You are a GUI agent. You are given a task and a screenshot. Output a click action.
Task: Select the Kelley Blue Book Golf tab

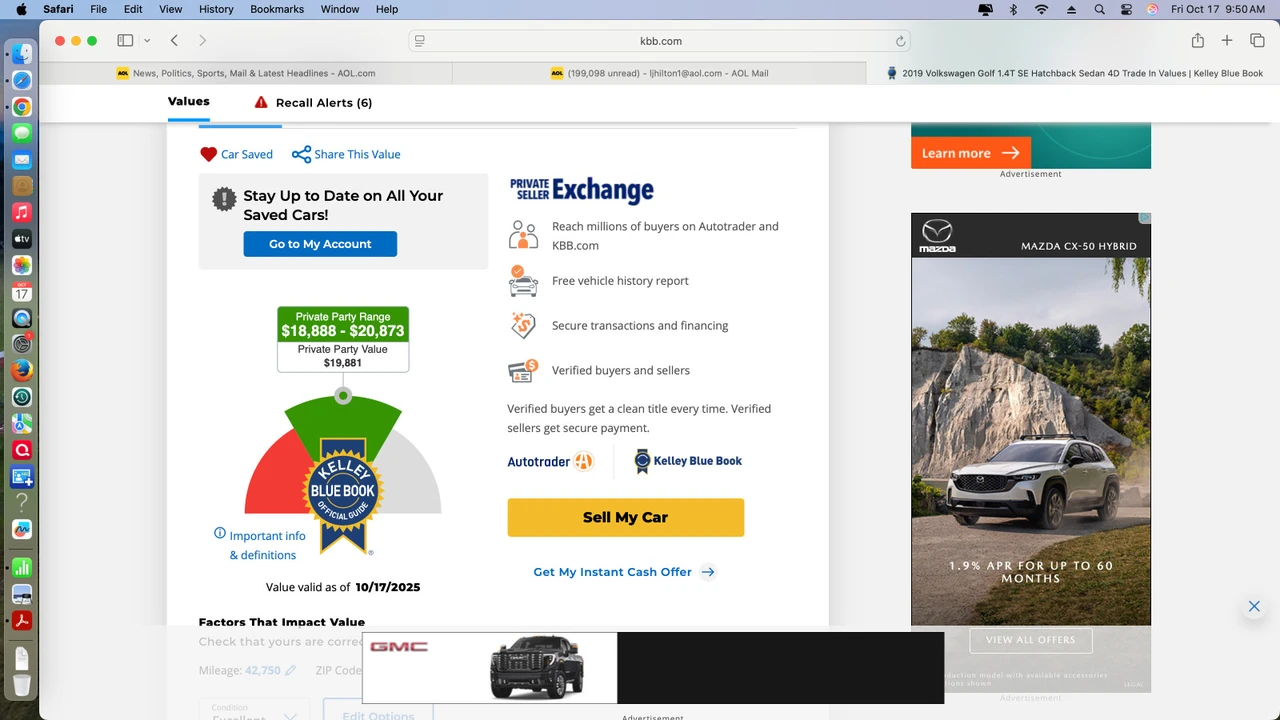coord(1073,73)
